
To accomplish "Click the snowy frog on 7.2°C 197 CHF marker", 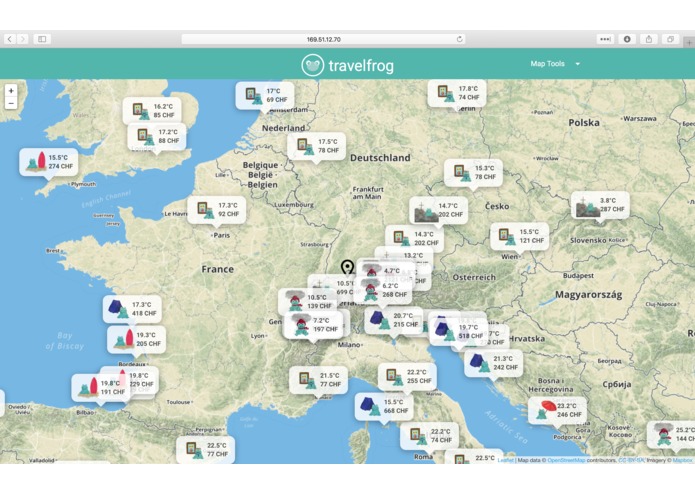I will point(301,325).
